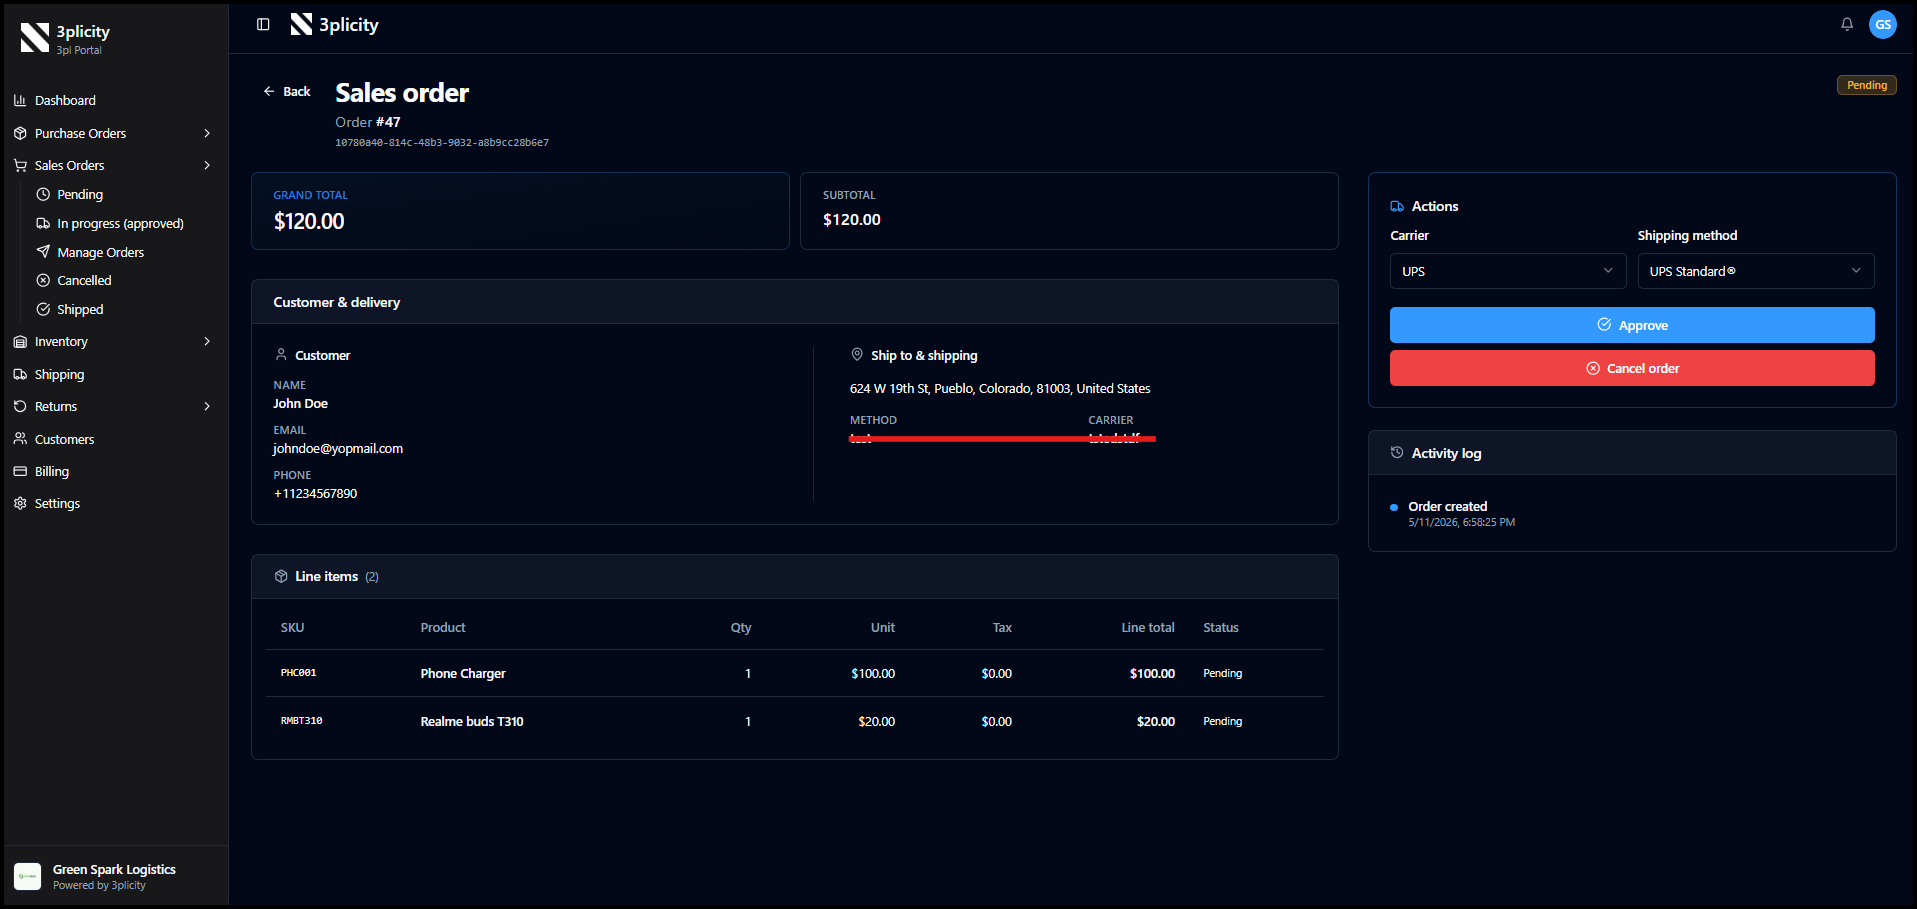Screen dimensions: 1917x909
Task: Click the Dashboard chart icon
Action: (20, 101)
